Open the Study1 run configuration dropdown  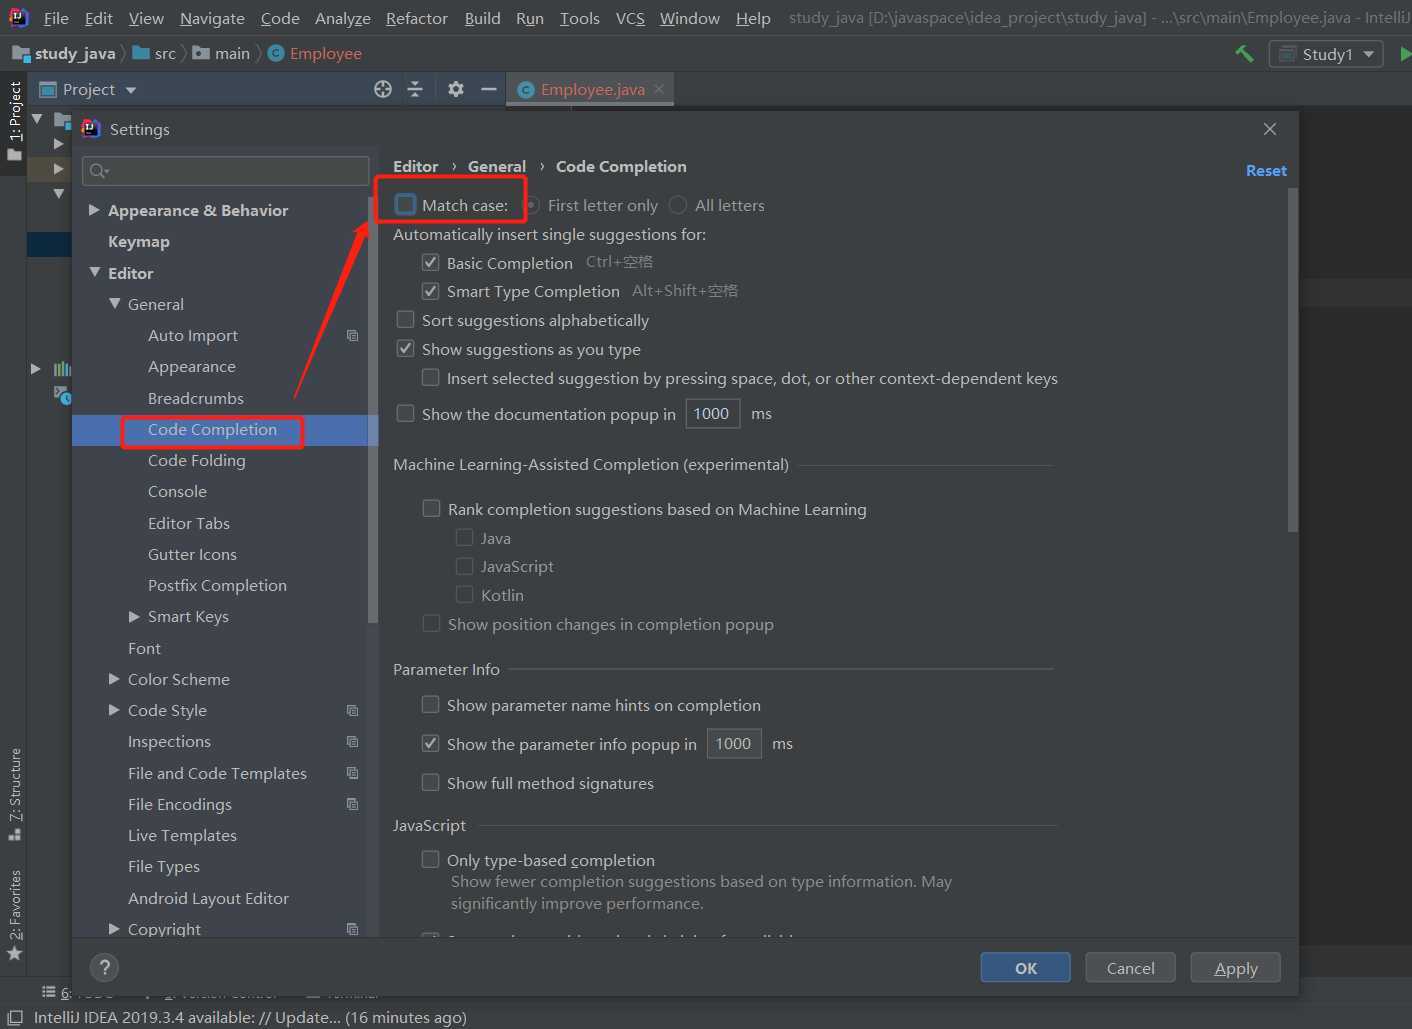(x=1326, y=54)
